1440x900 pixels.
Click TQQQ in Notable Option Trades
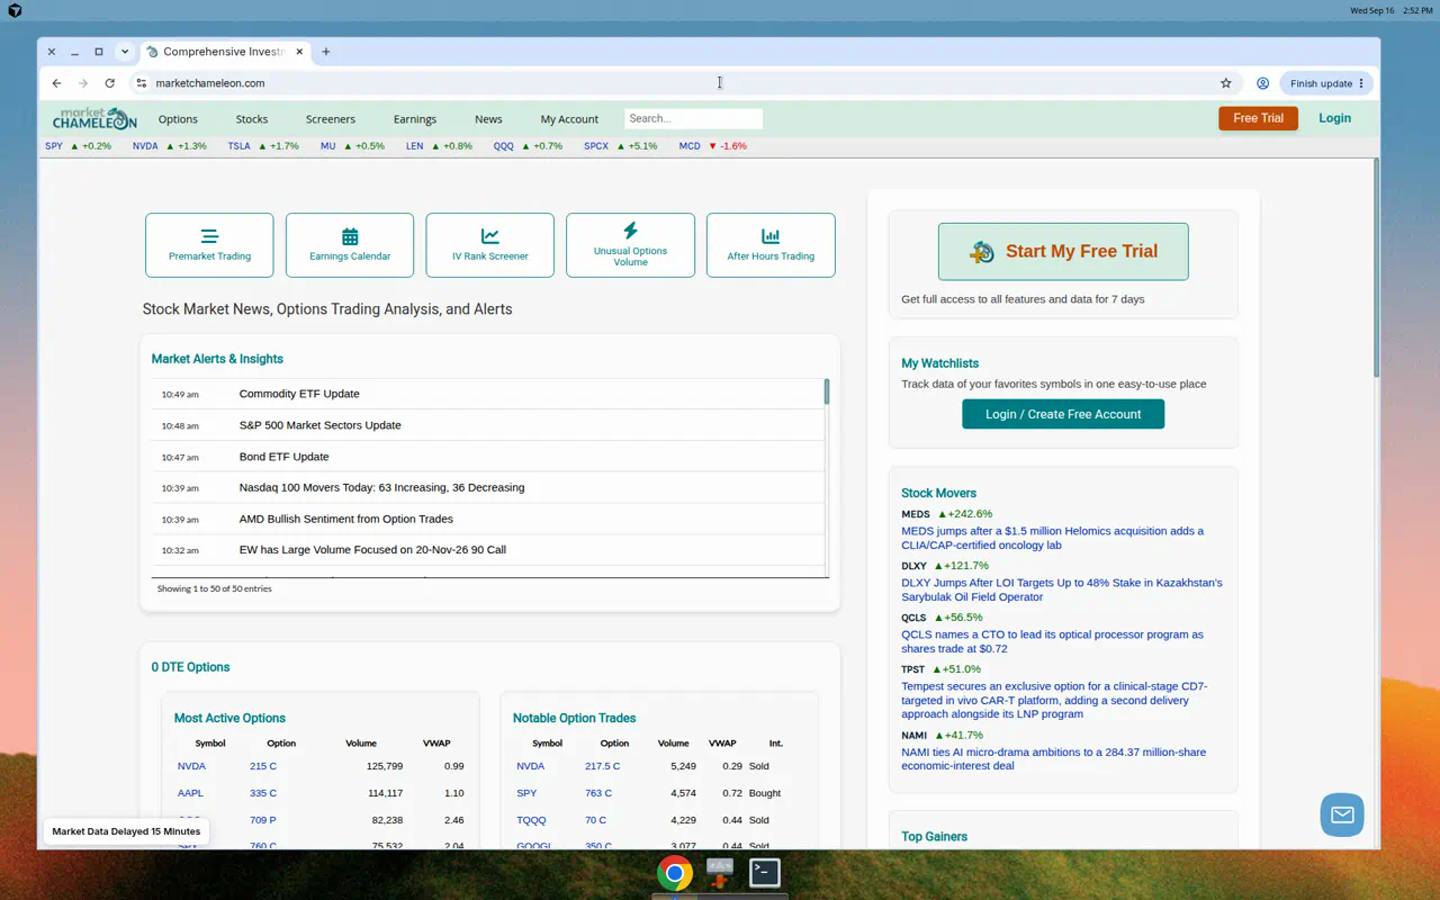[x=531, y=821]
